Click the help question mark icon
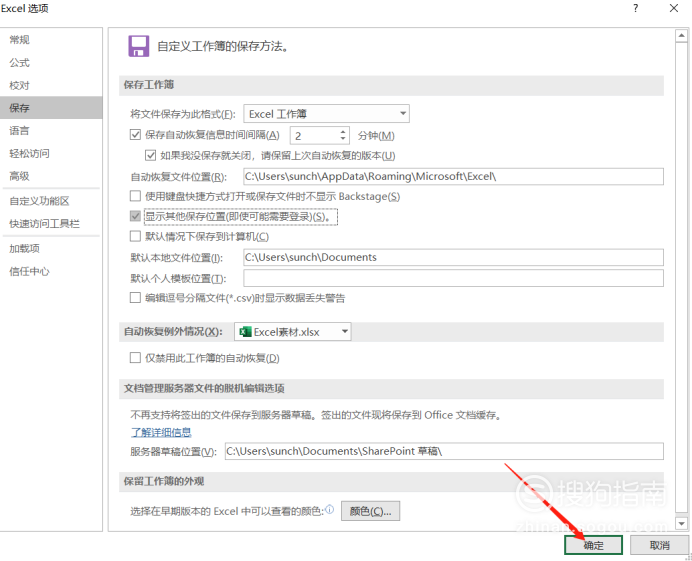 tap(636, 8)
